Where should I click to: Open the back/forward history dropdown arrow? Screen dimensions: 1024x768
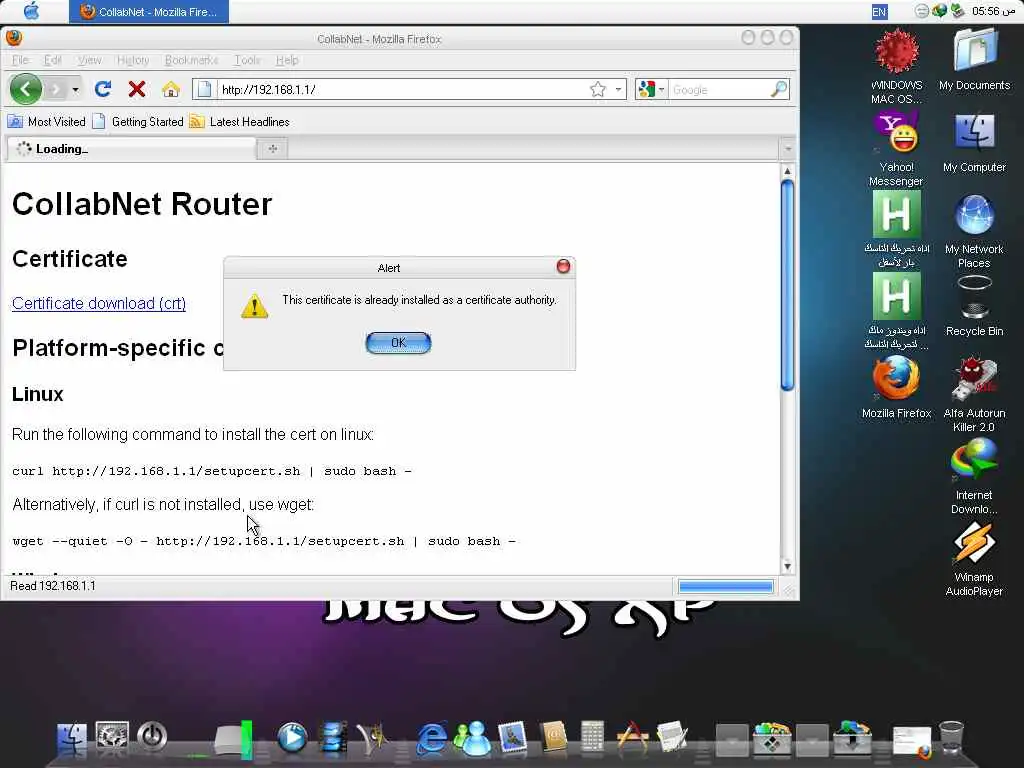click(76, 89)
